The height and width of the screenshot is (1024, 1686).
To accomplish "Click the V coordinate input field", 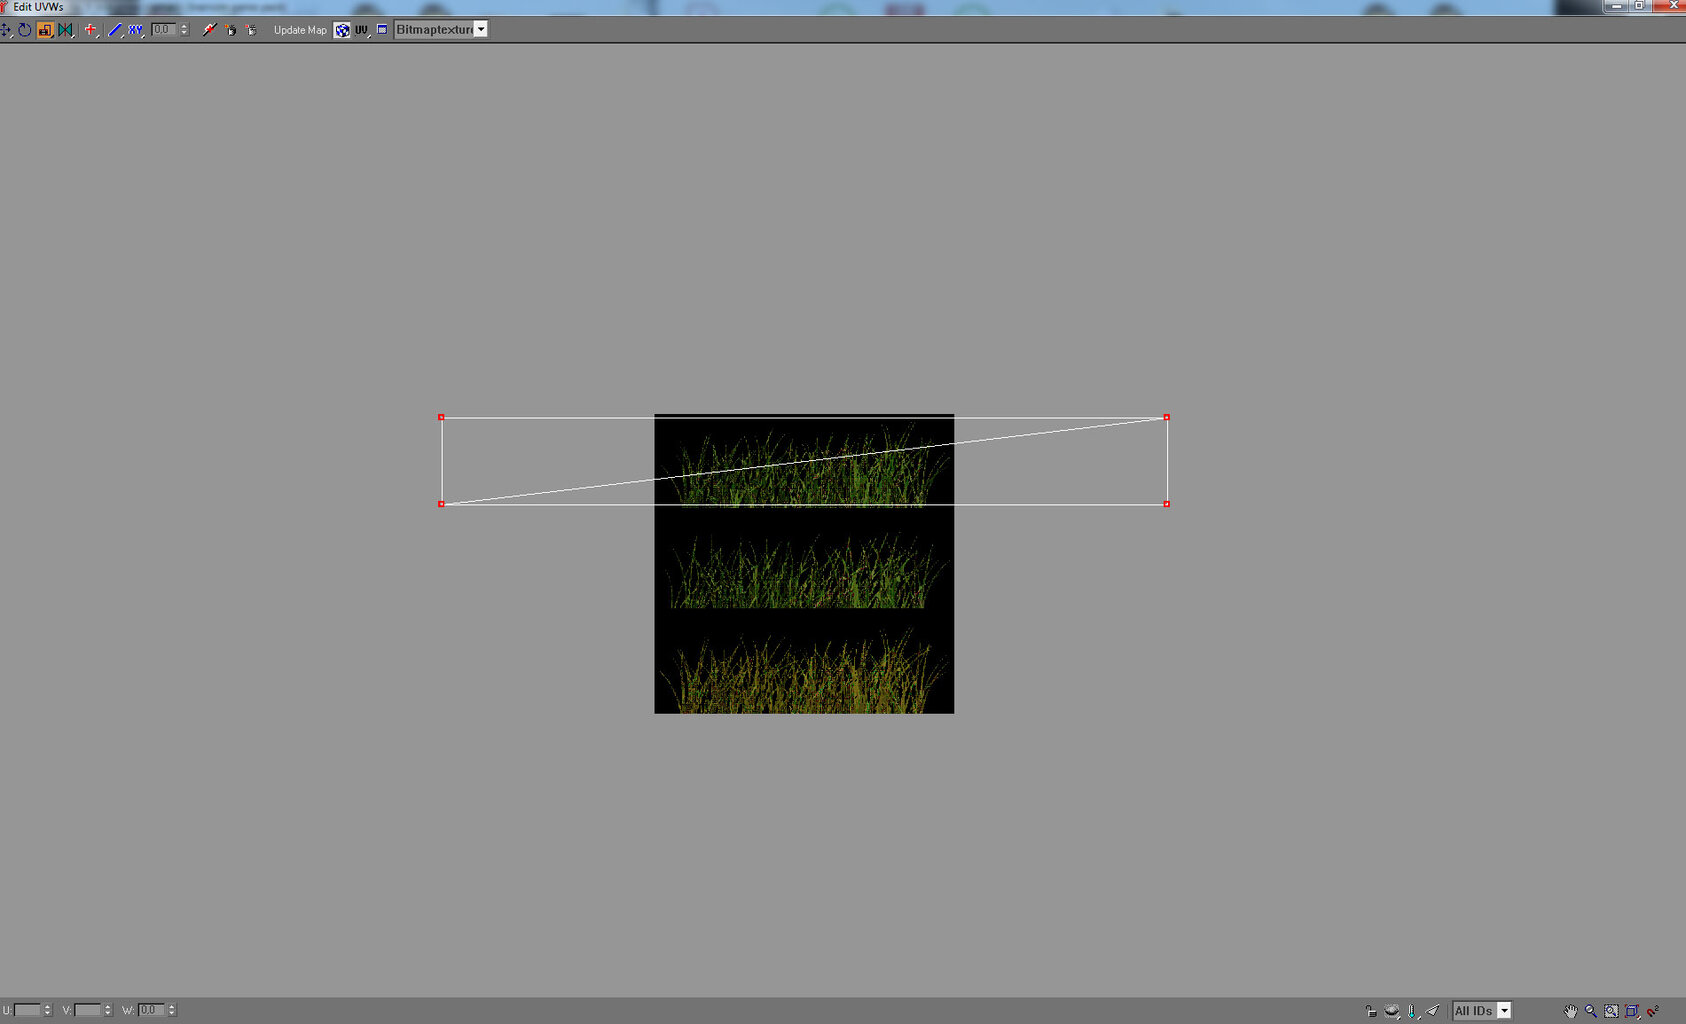I will (88, 1010).
